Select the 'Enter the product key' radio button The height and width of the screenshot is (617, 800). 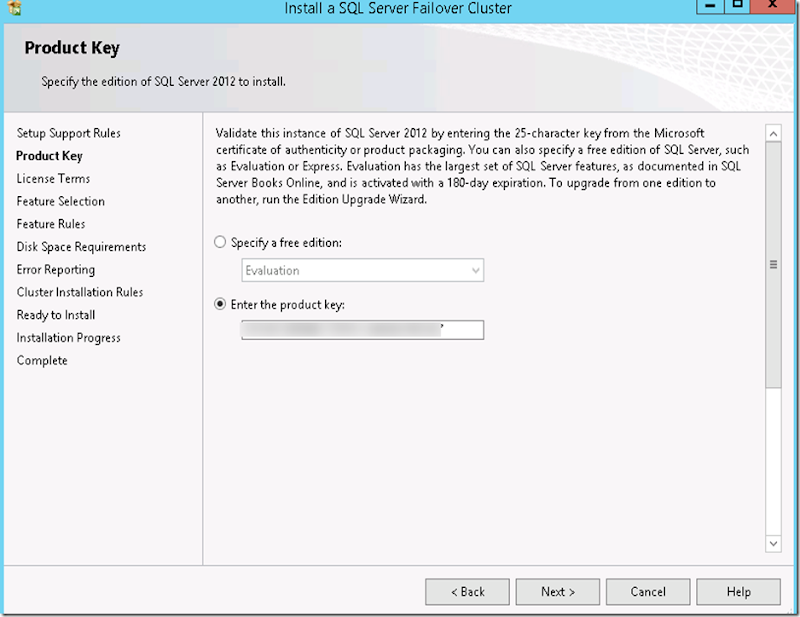click(x=220, y=304)
